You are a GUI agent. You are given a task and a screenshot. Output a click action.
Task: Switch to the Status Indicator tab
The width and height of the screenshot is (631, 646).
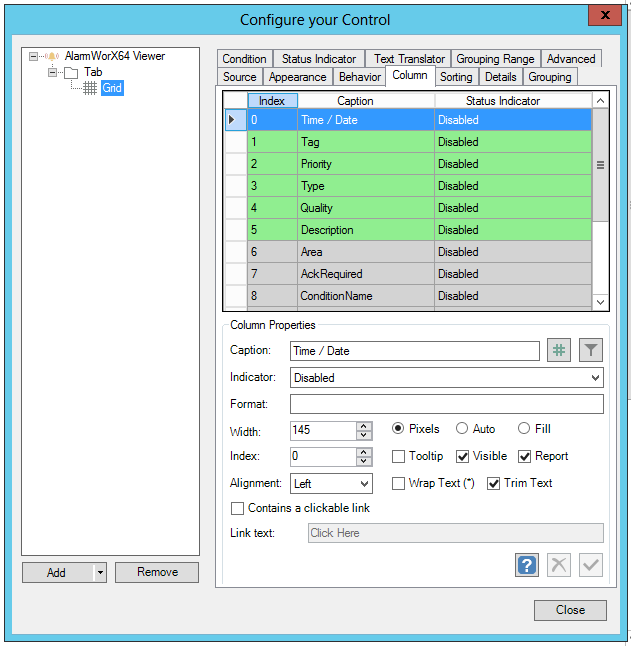tap(319, 59)
